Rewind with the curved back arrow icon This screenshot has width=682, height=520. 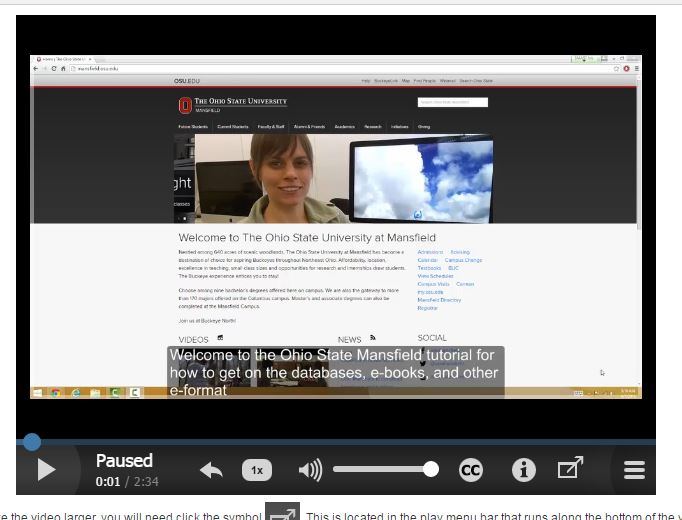point(211,470)
